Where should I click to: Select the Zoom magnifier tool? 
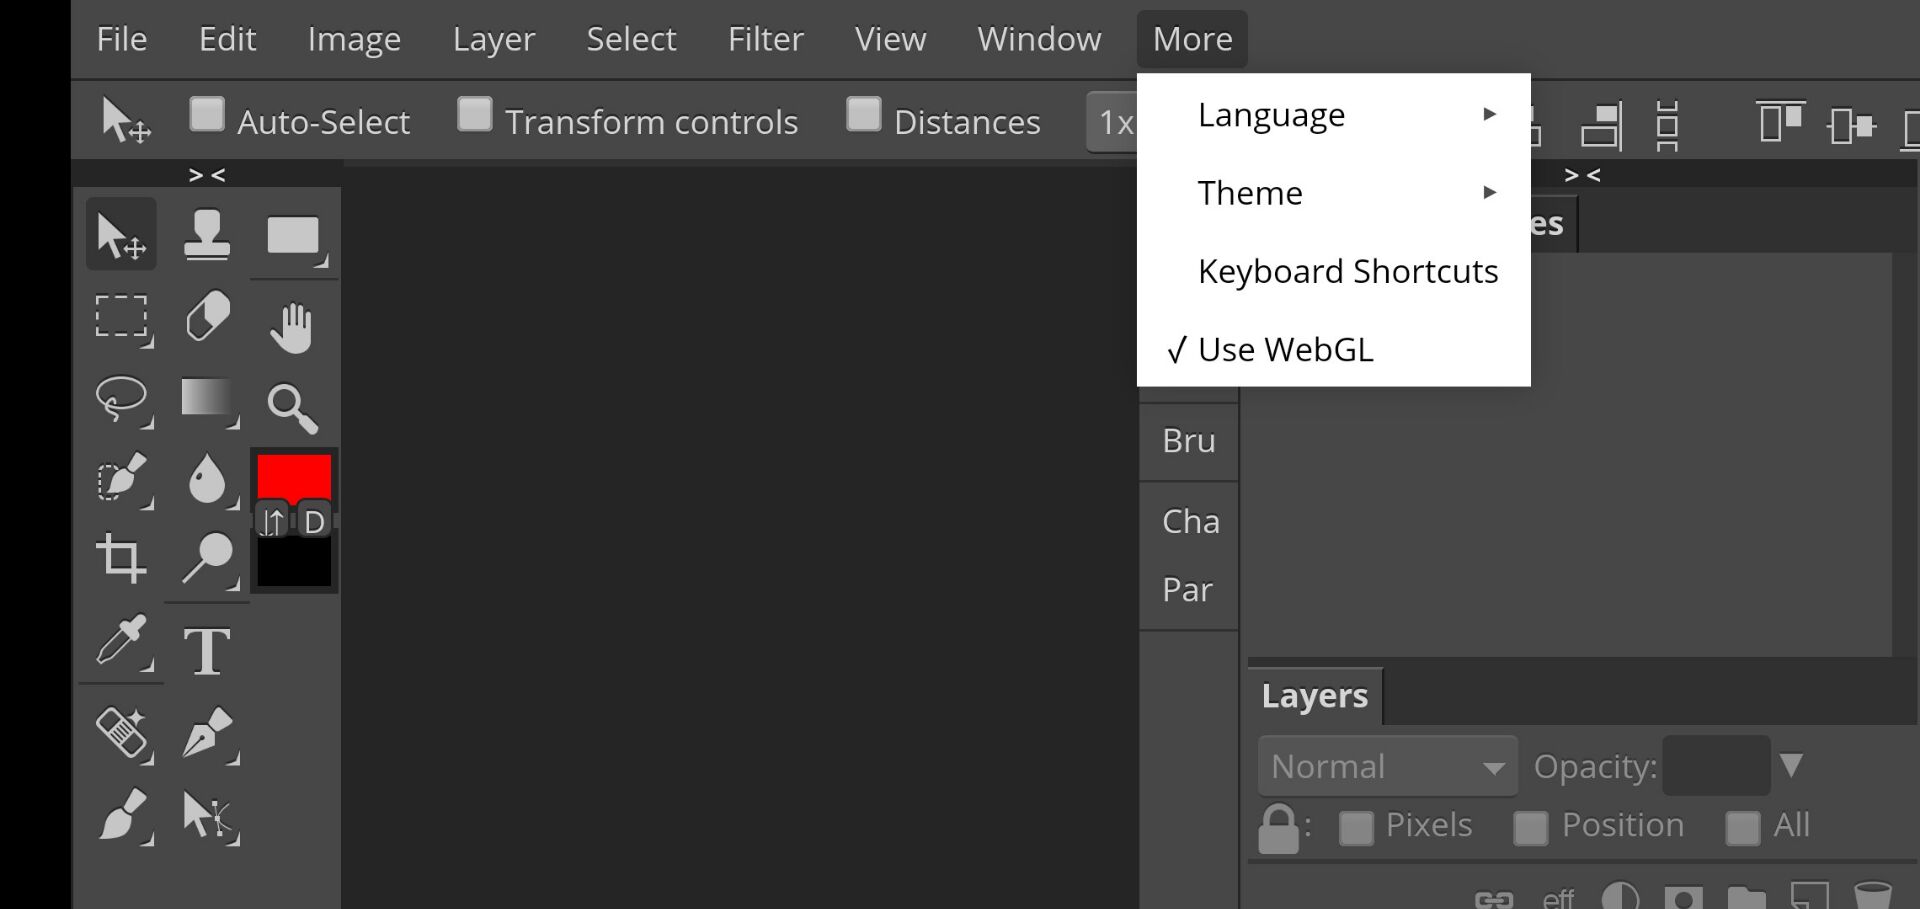pos(292,407)
